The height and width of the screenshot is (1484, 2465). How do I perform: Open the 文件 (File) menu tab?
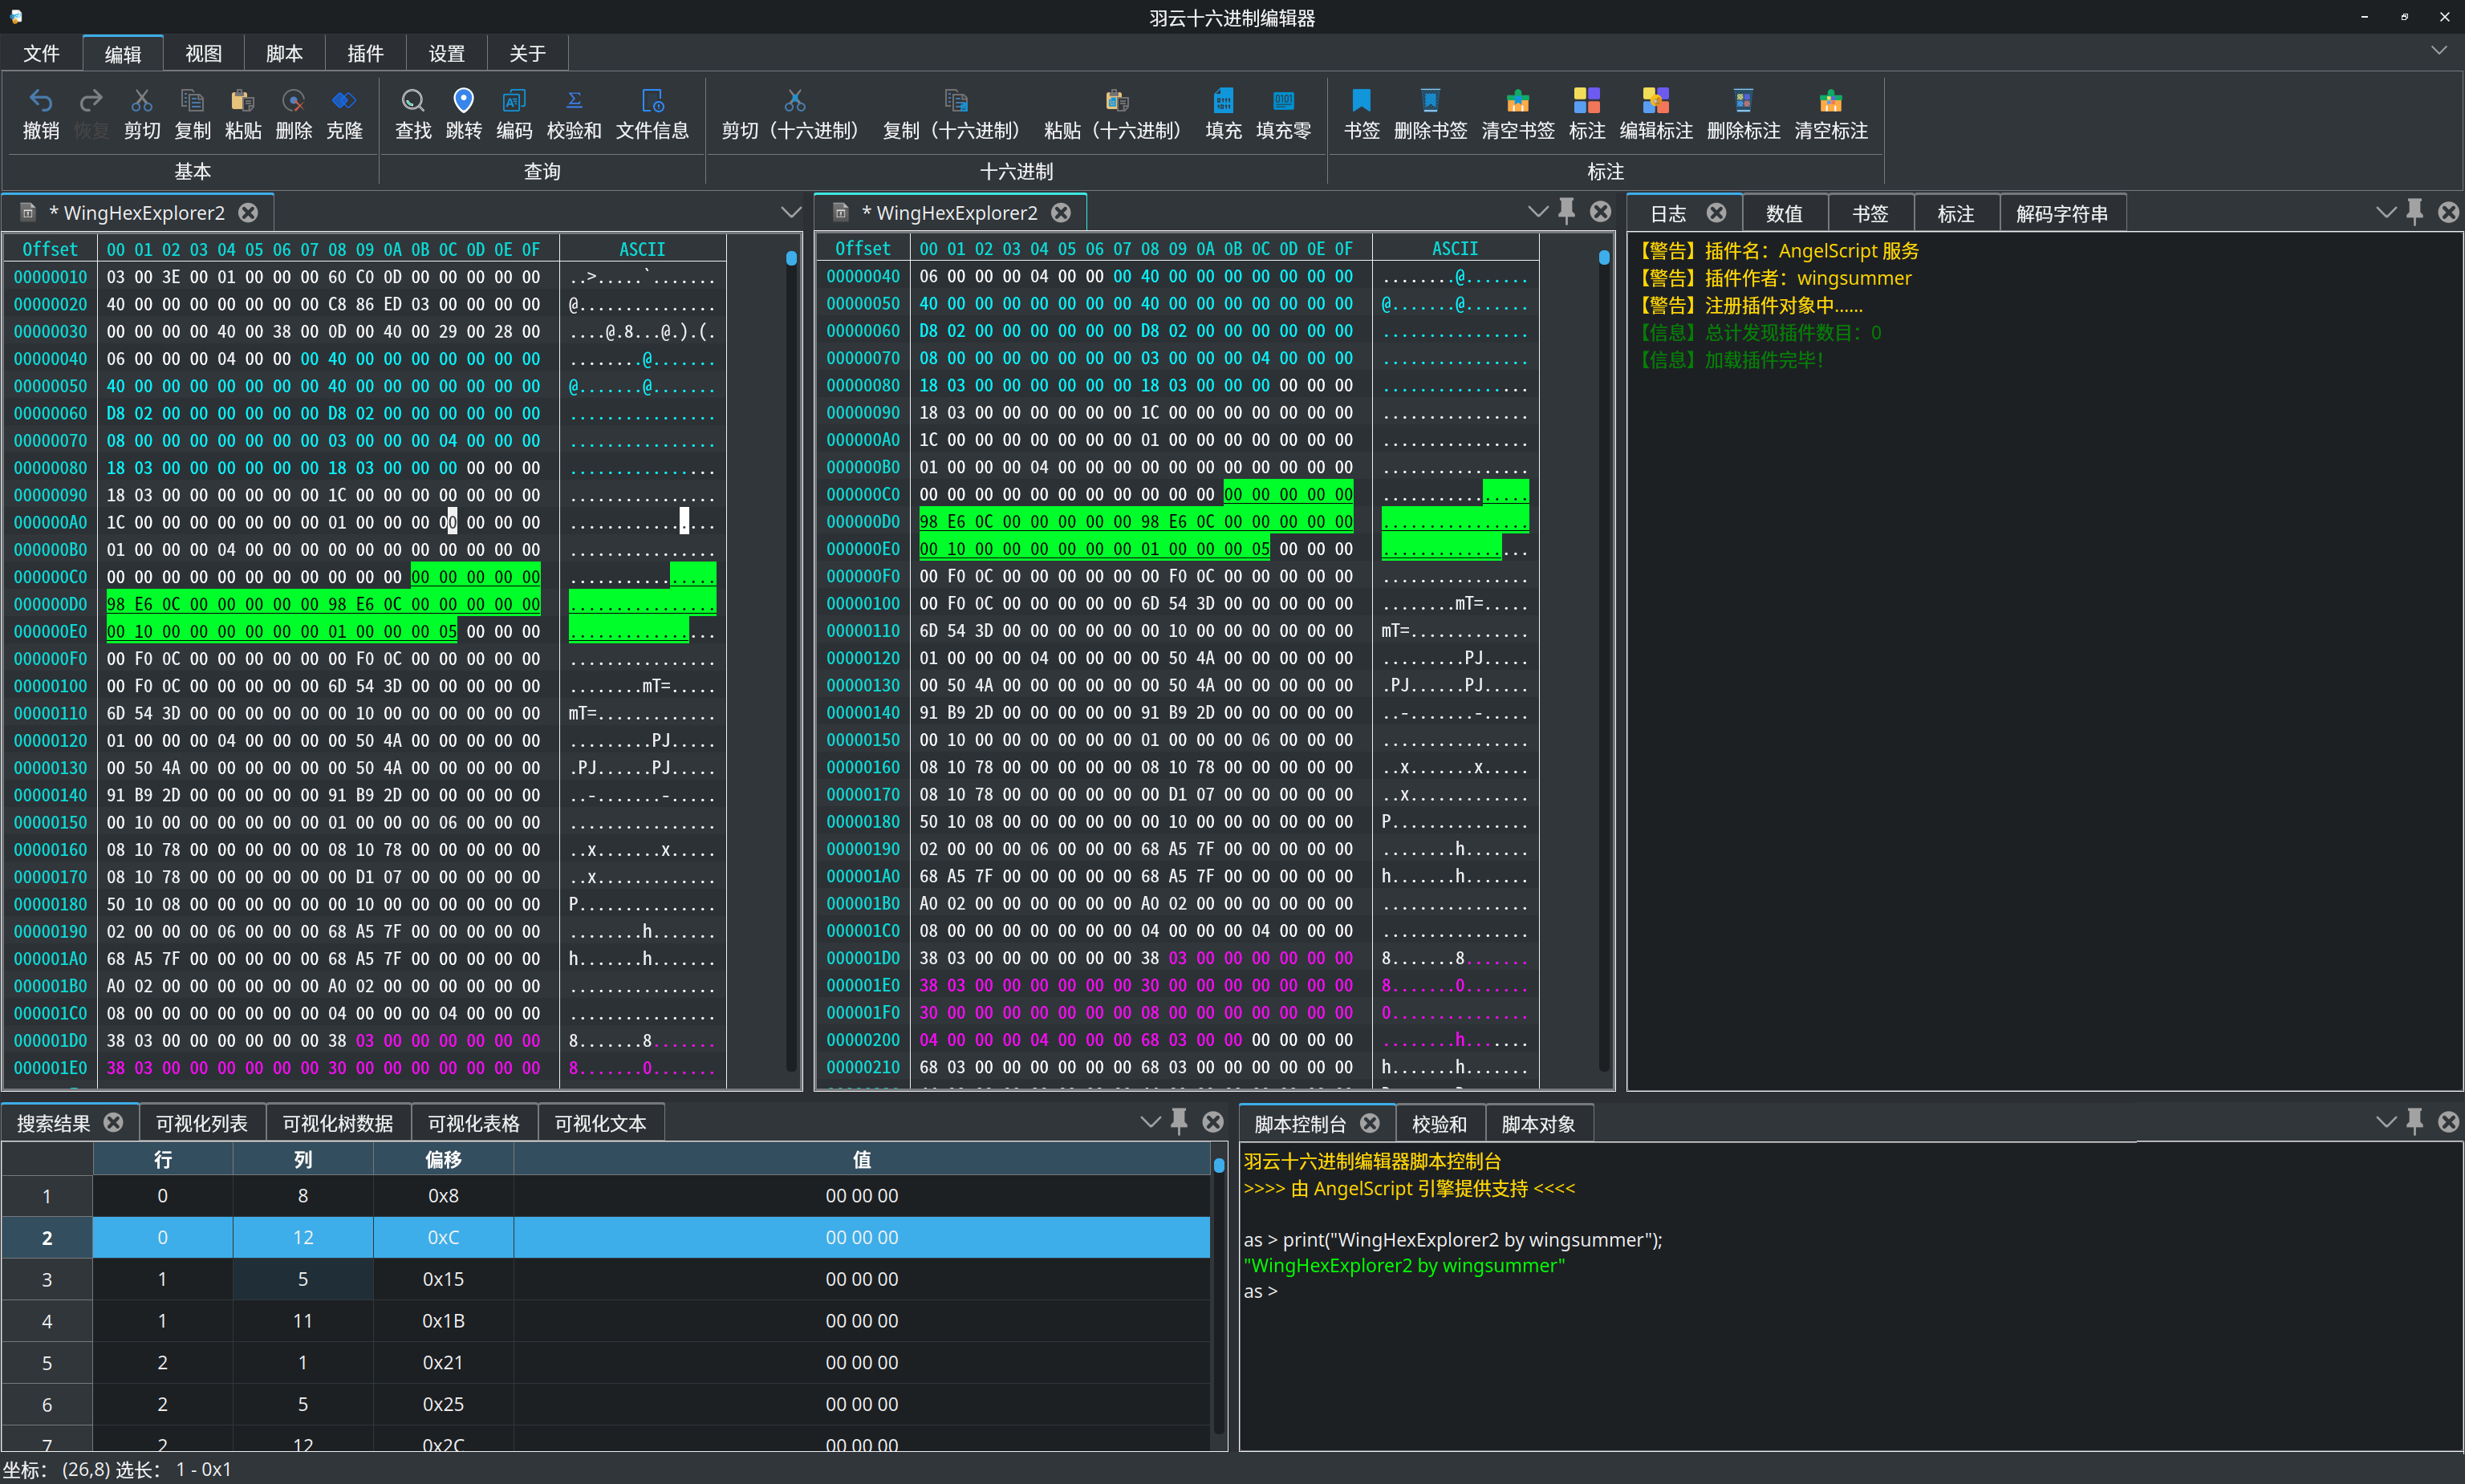pos(41,53)
